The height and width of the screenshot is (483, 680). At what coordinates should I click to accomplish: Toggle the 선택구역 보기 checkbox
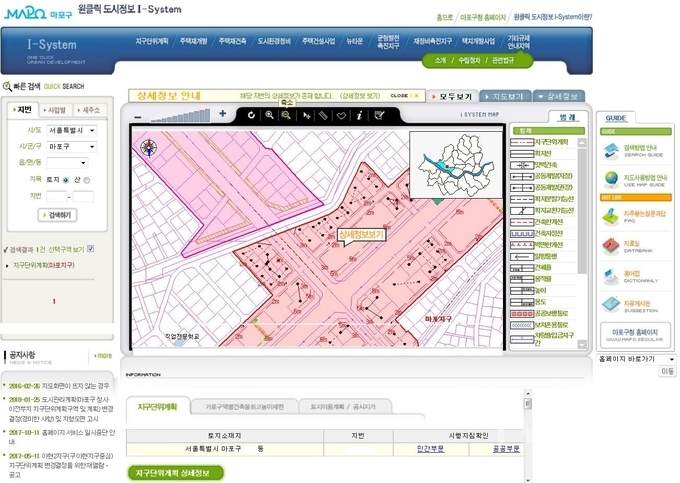point(91,248)
